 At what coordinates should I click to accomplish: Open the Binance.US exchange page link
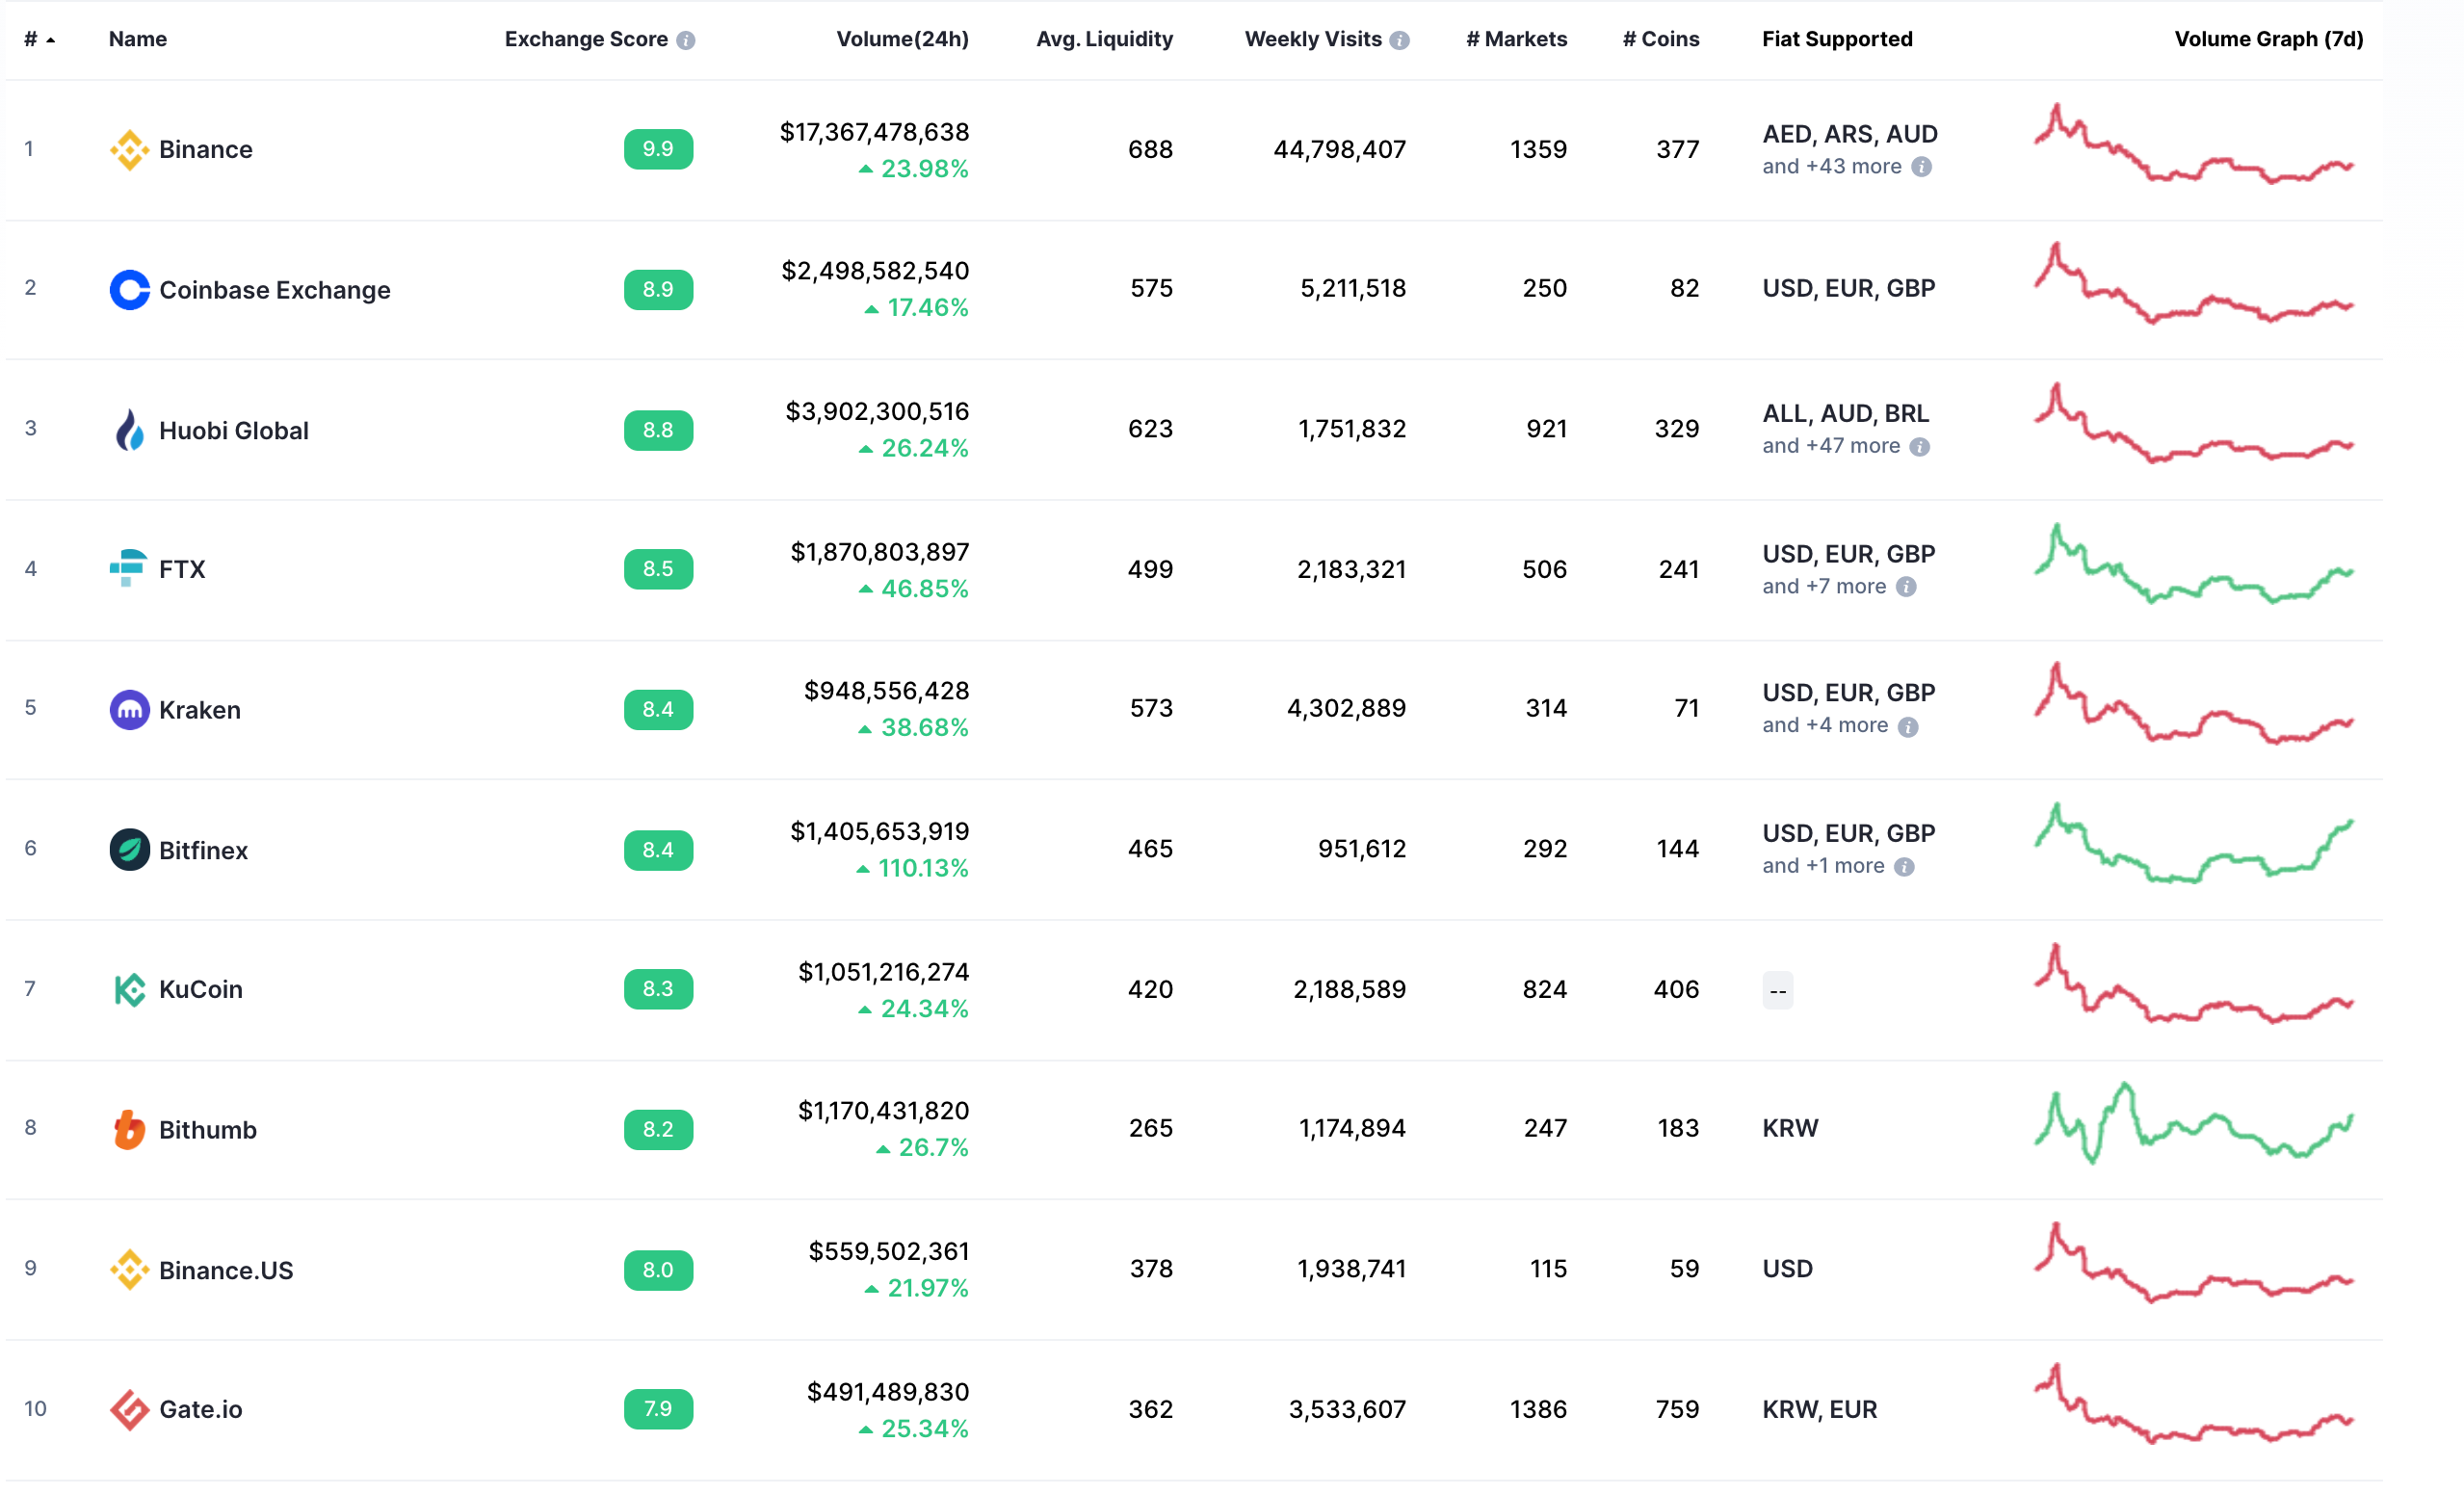[x=226, y=1271]
